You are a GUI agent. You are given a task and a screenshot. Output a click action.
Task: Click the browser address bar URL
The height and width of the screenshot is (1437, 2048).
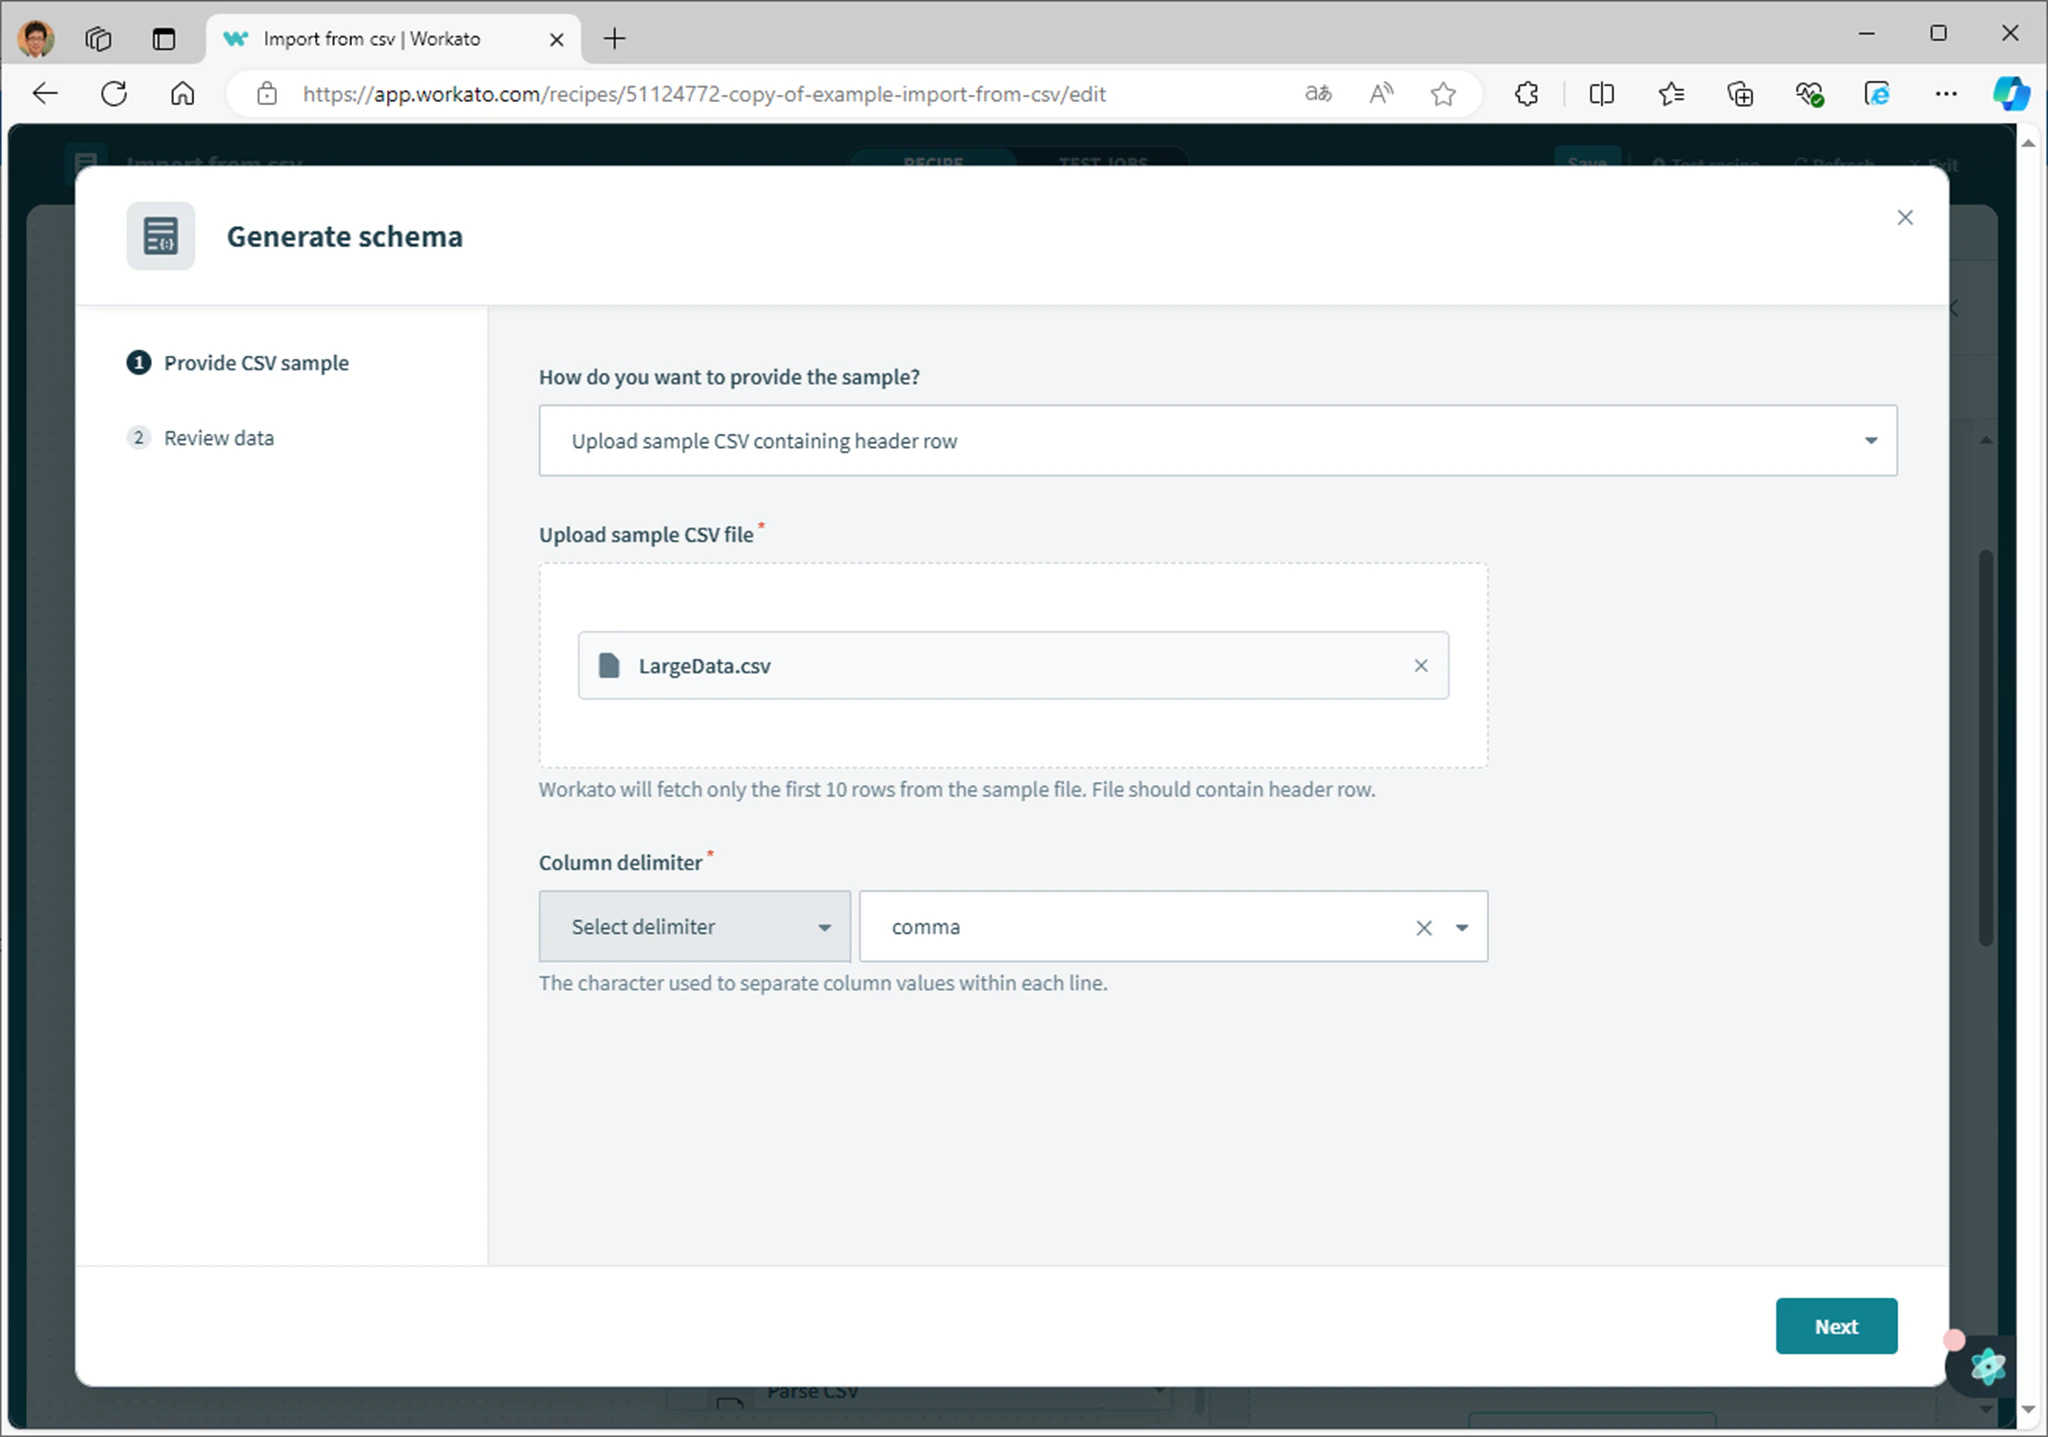[x=704, y=94]
